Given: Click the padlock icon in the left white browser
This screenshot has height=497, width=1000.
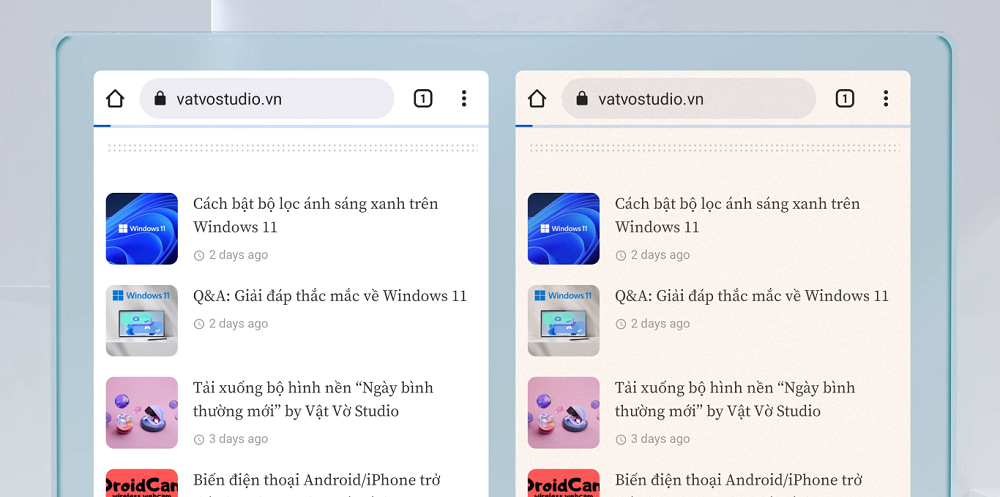Looking at the screenshot, I should 160,98.
